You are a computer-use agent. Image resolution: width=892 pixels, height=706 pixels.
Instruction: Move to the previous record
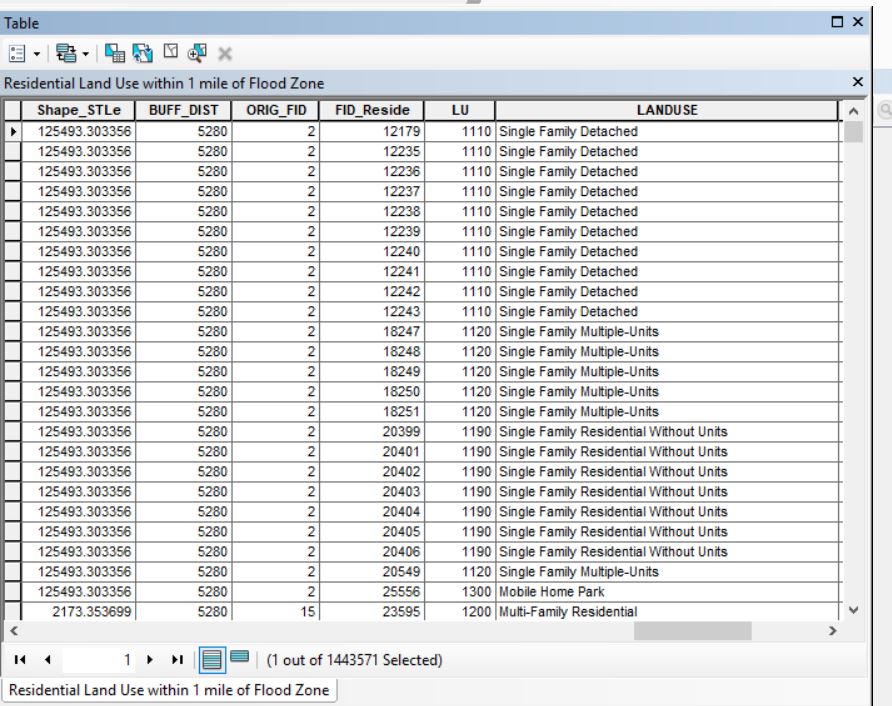[x=48, y=659]
